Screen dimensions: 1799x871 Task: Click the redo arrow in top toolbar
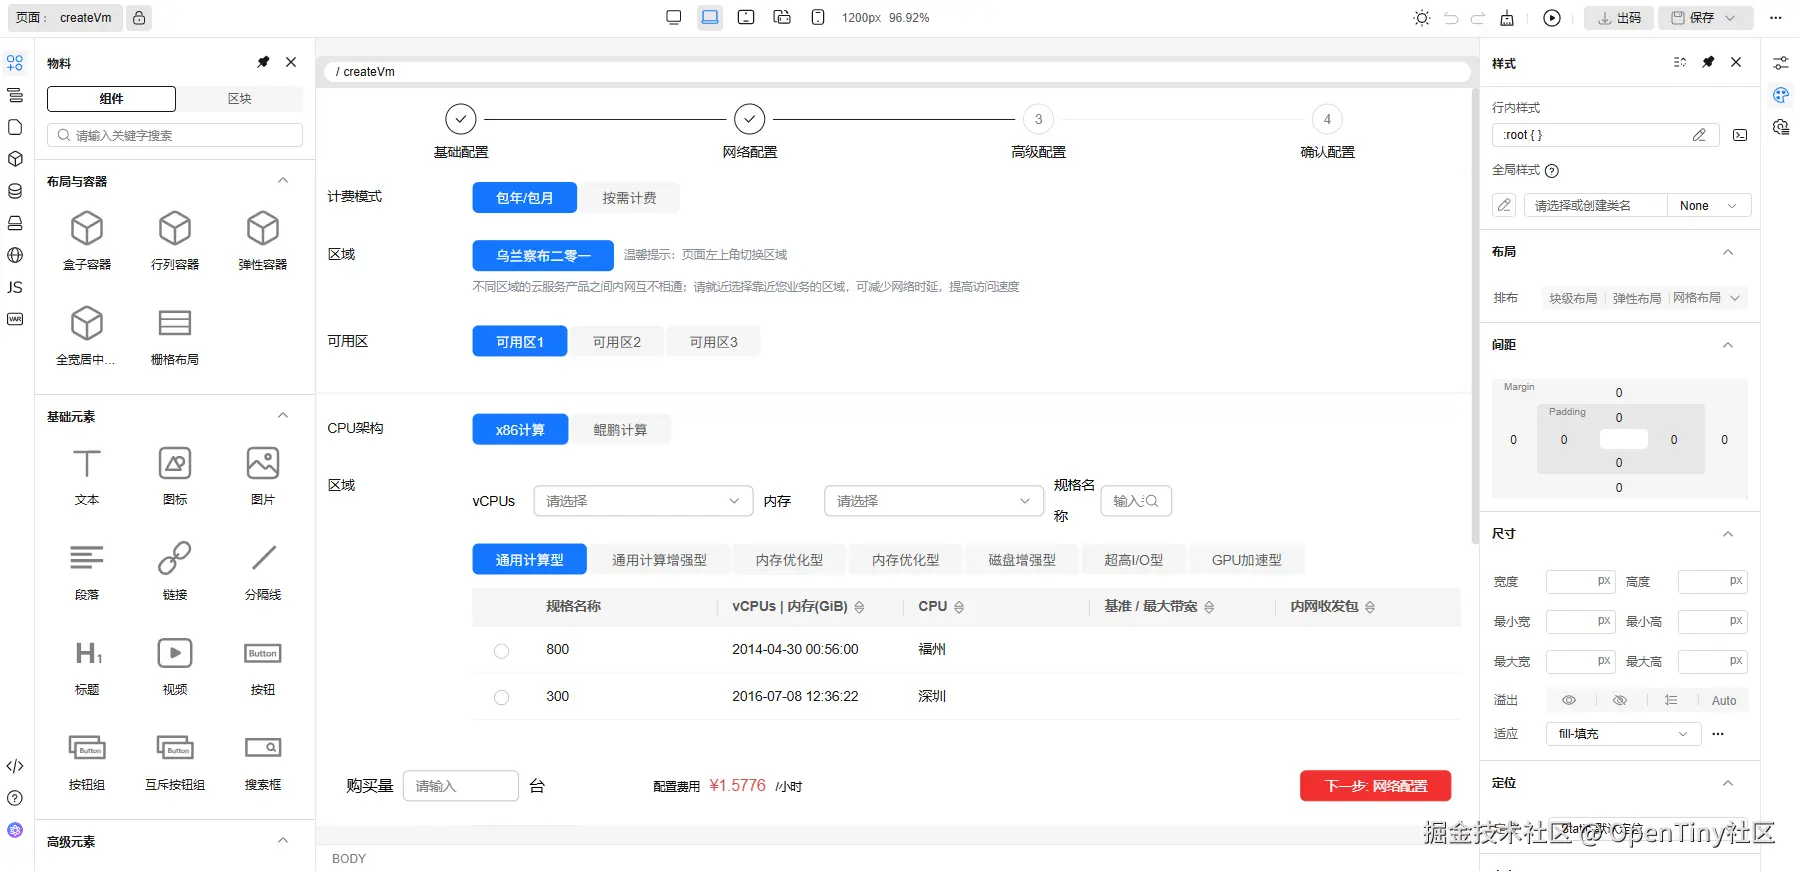1478,18
